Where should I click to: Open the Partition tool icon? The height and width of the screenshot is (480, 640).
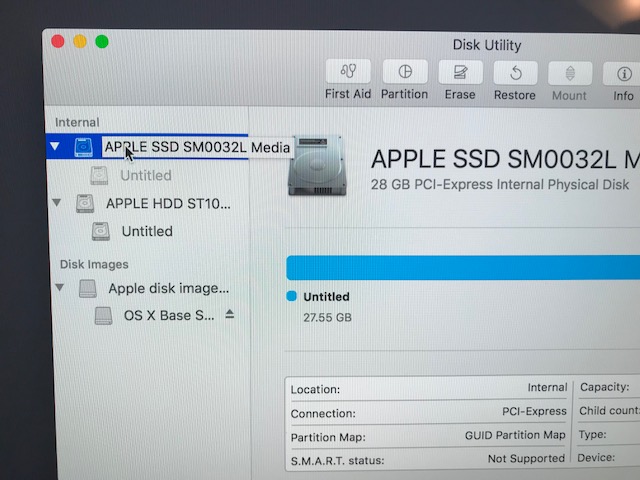tap(404, 72)
